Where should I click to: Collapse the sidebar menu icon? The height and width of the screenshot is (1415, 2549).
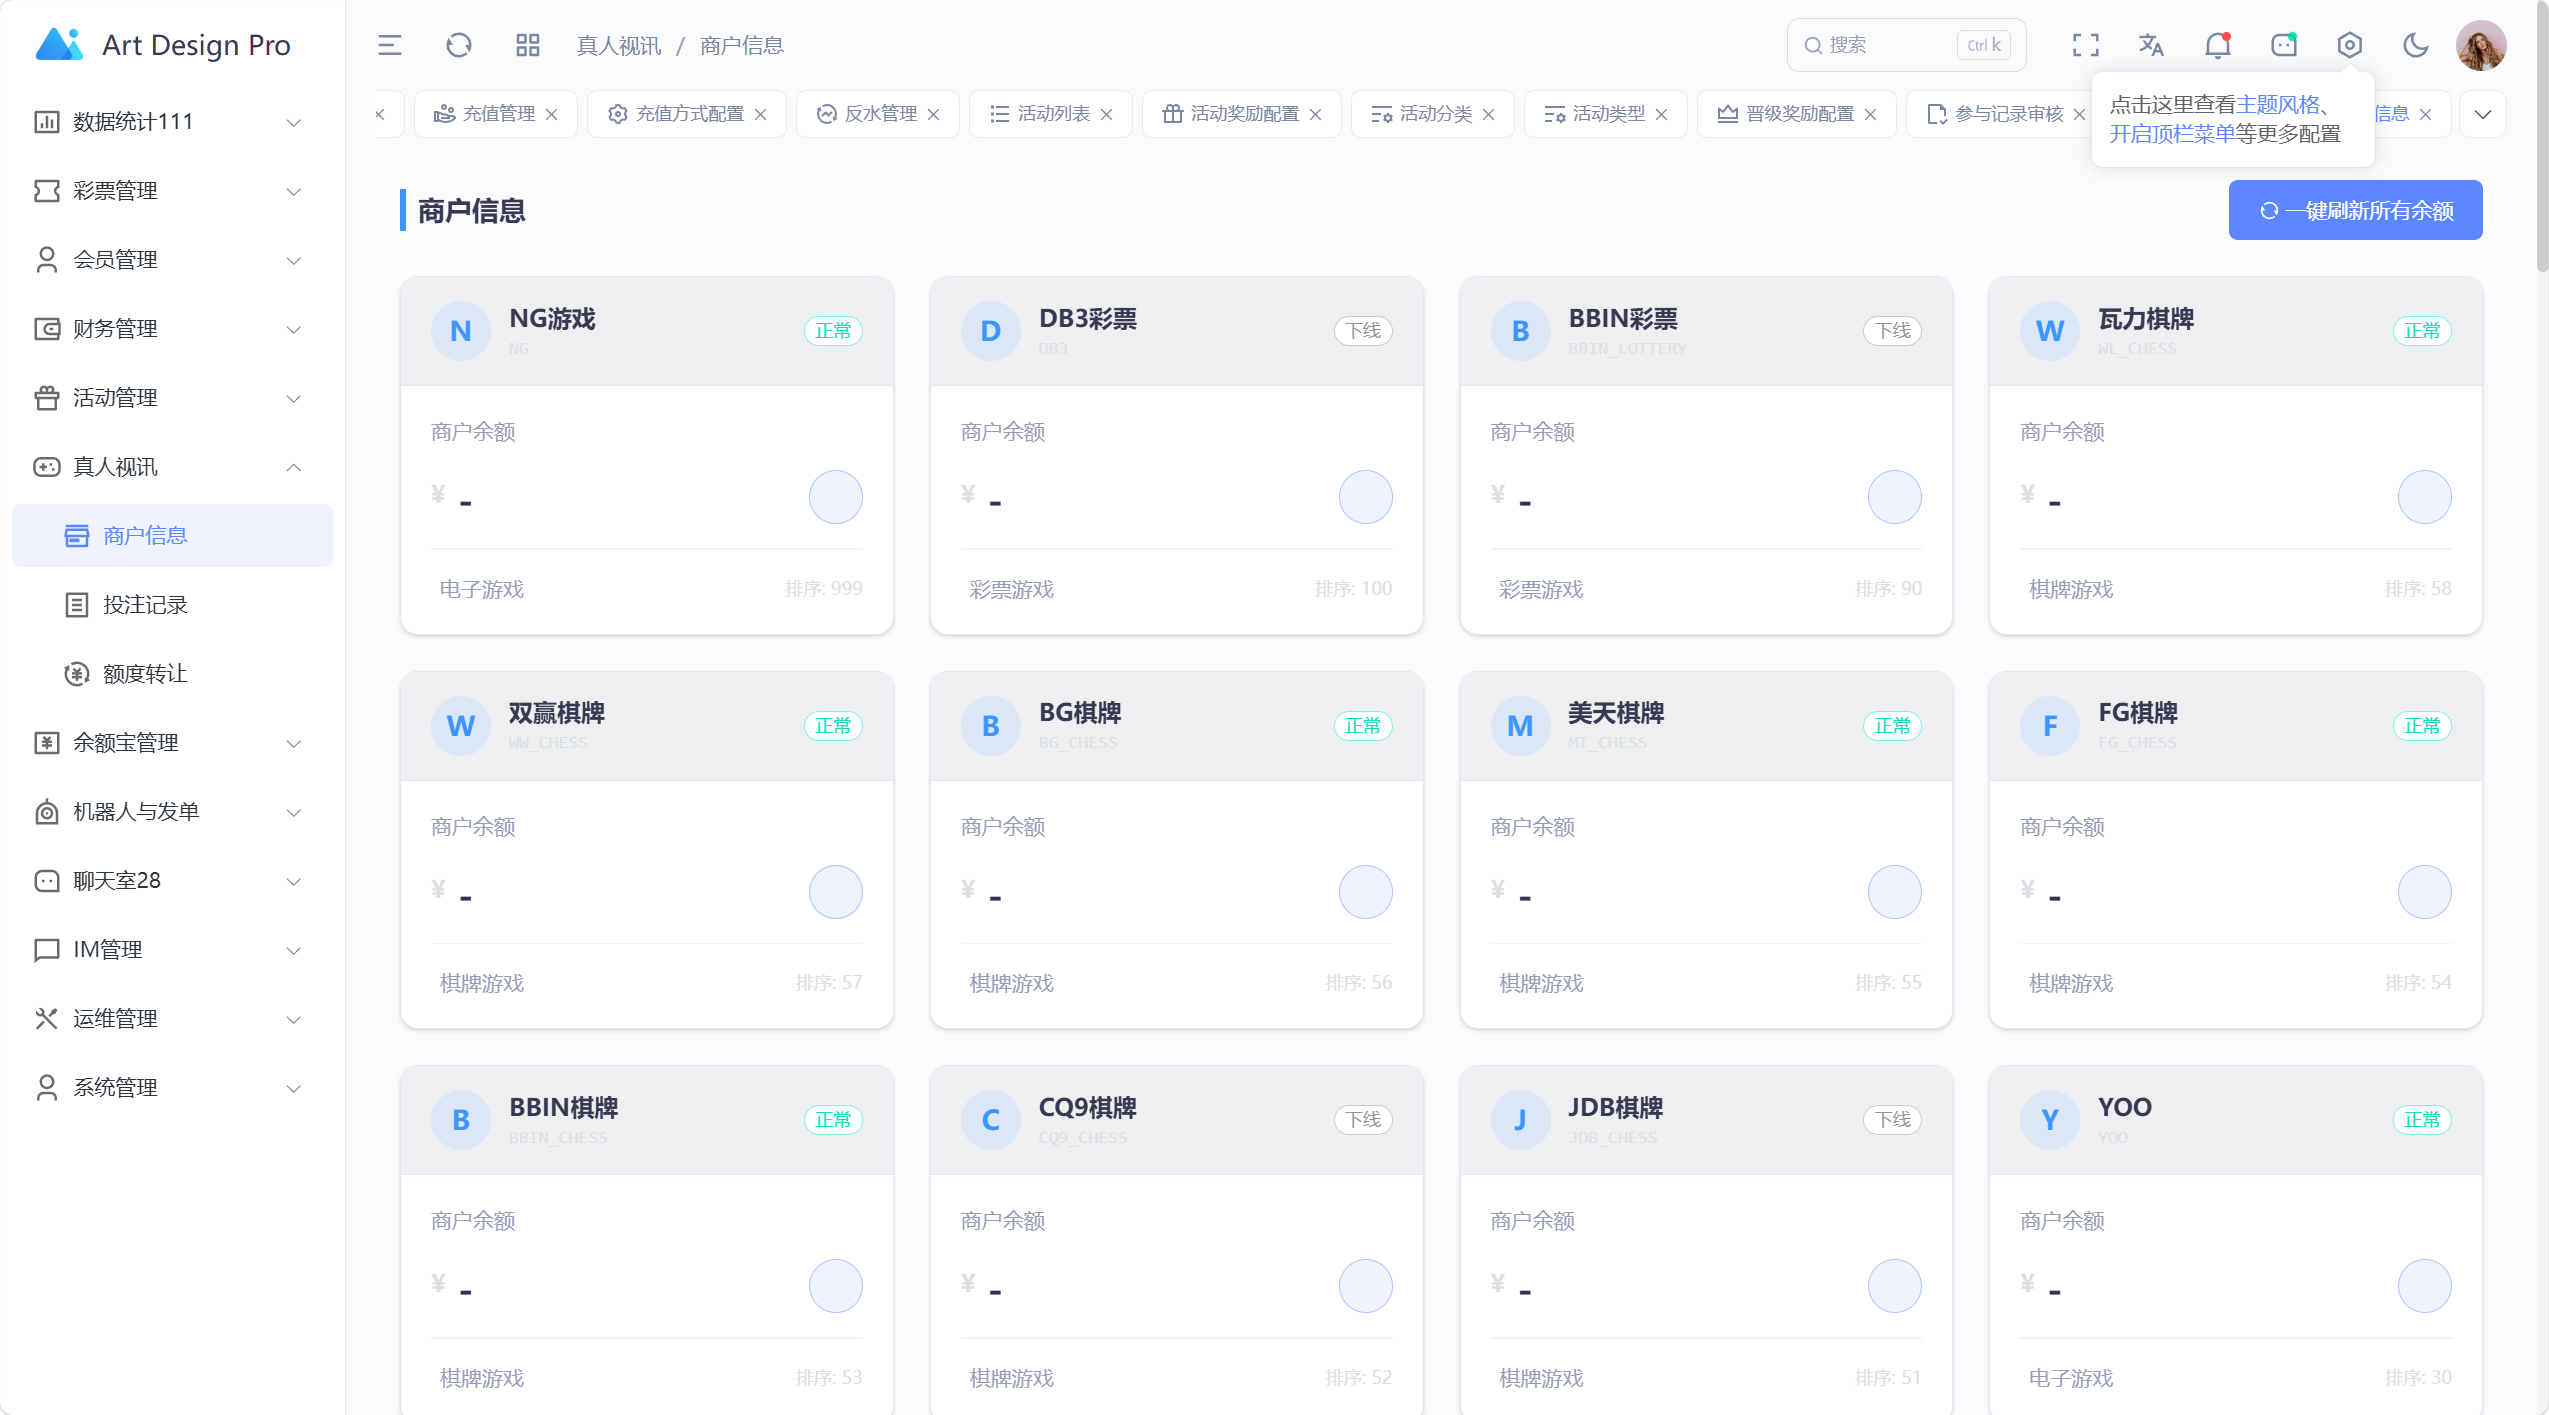coord(389,45)
